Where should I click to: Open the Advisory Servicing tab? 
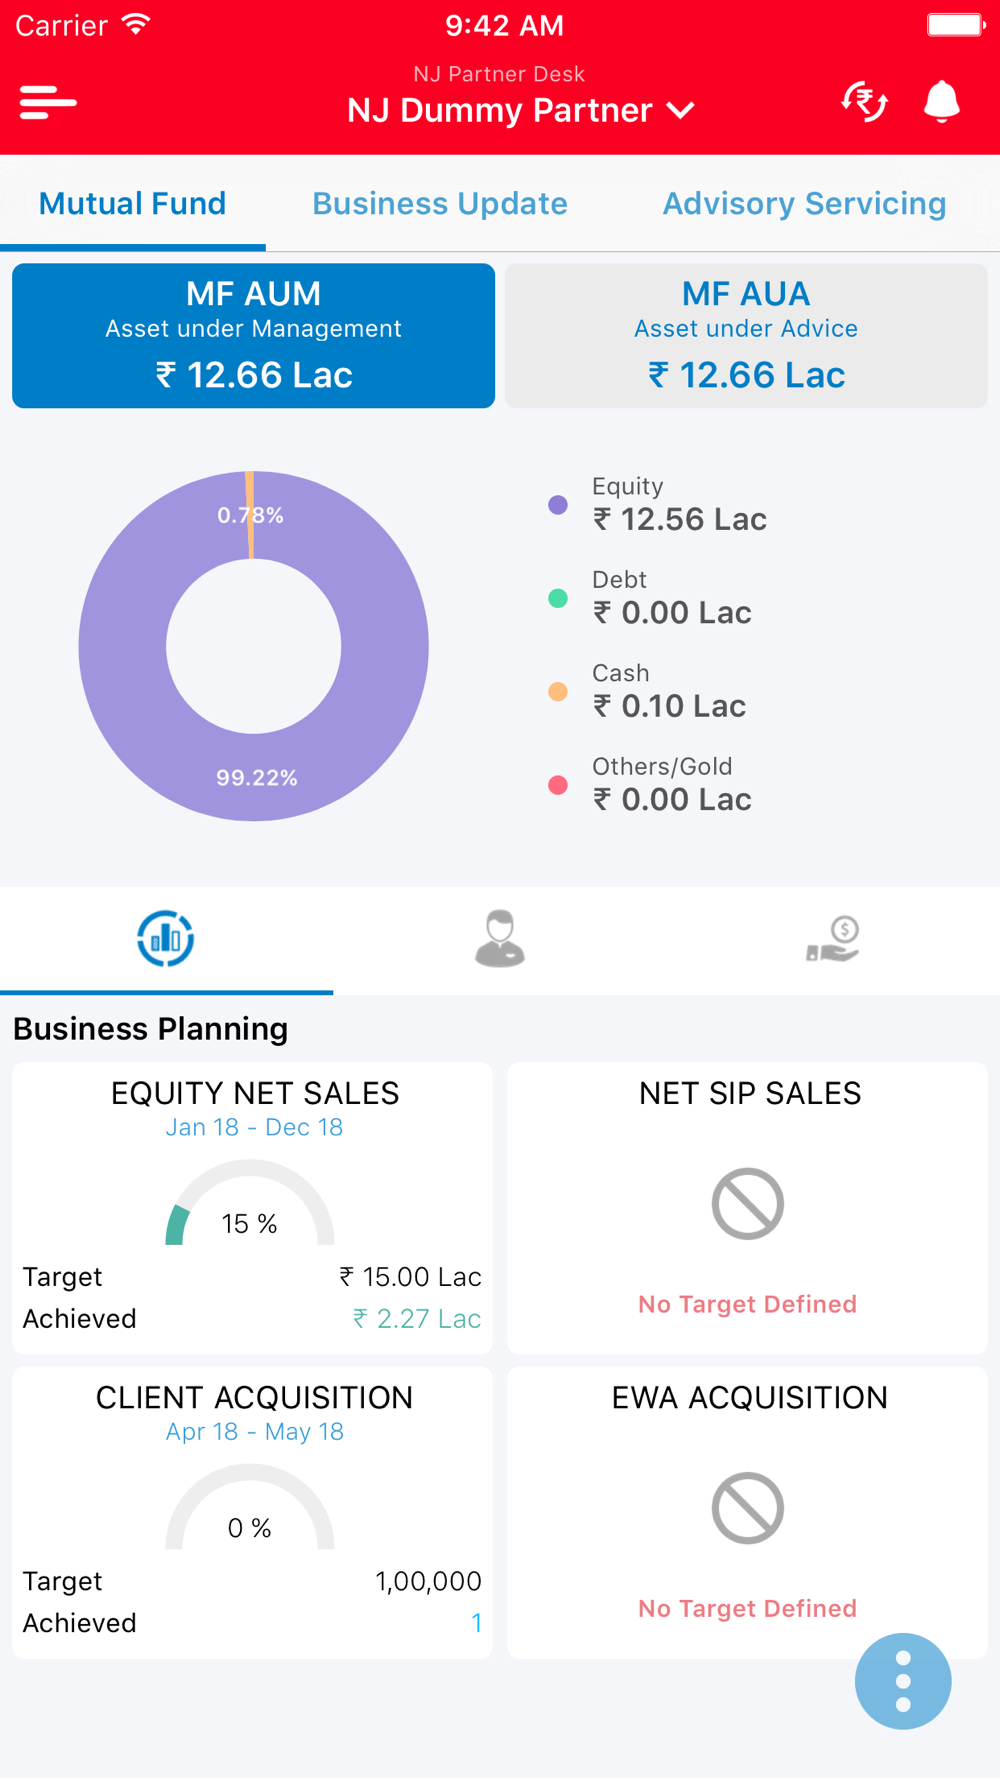pos(805,204)
